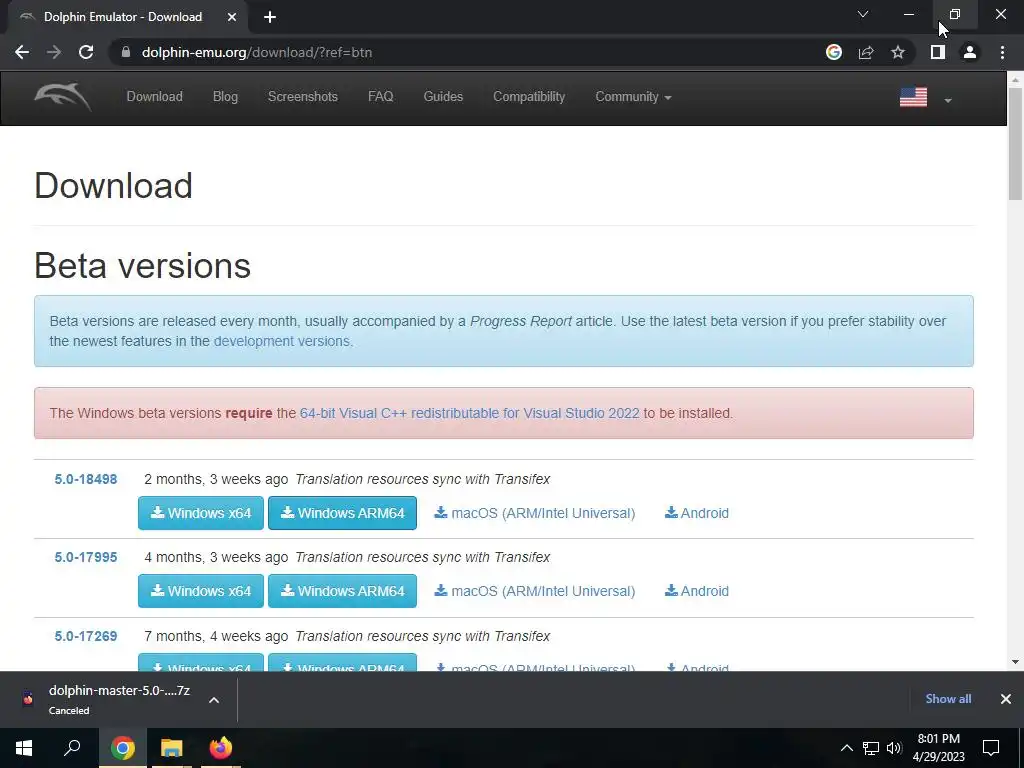Screen dimensions: 1024x768
Task: Open the FAQ nav item
Action: (381, 97)
